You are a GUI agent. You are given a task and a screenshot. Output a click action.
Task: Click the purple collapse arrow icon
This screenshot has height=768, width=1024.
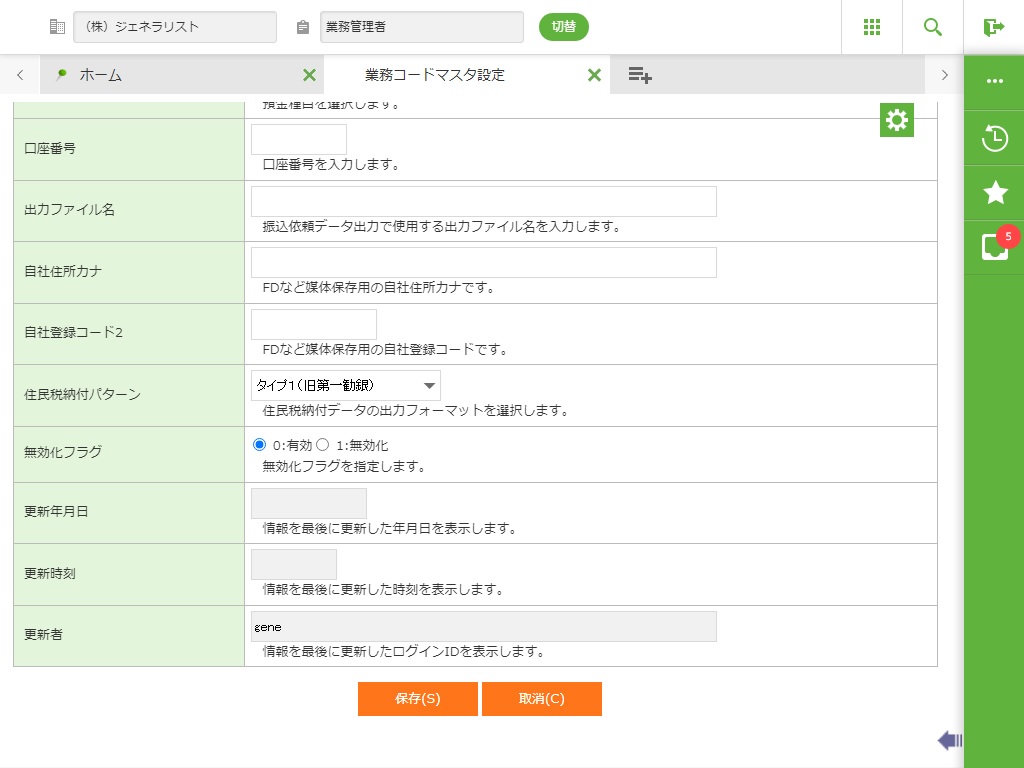click(x=949, y=740)
